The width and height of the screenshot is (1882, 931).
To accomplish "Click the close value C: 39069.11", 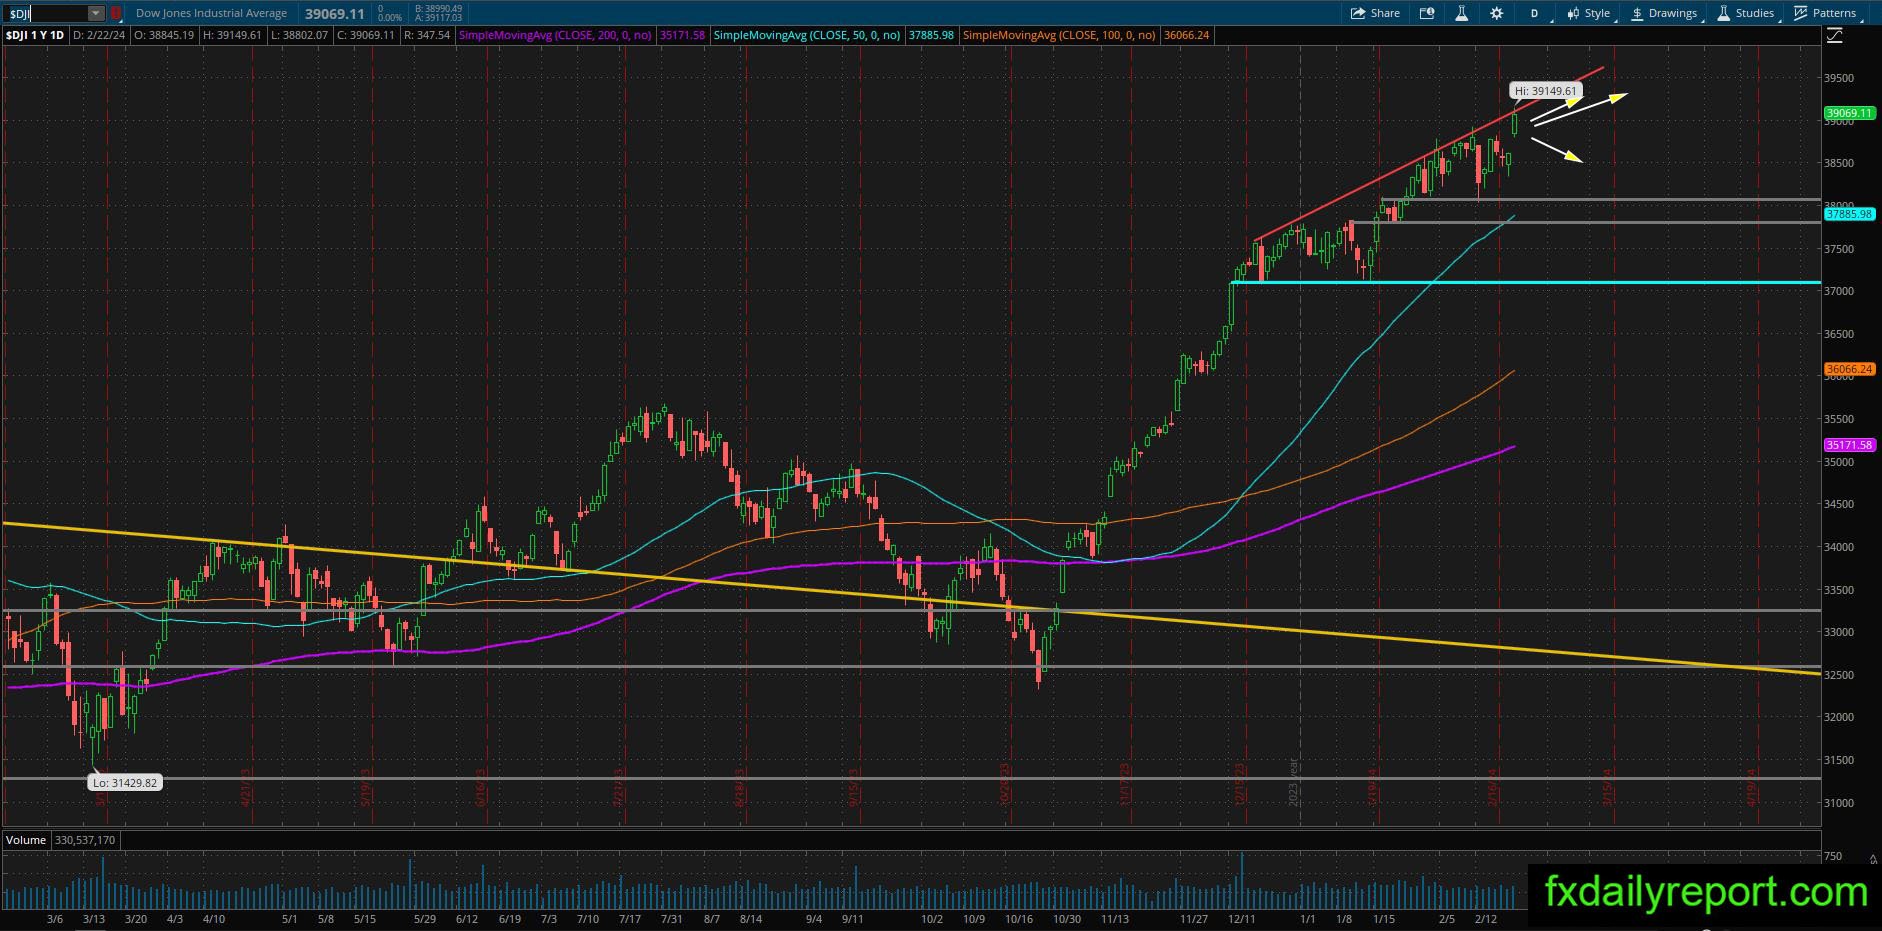I will tap(366, 35).
